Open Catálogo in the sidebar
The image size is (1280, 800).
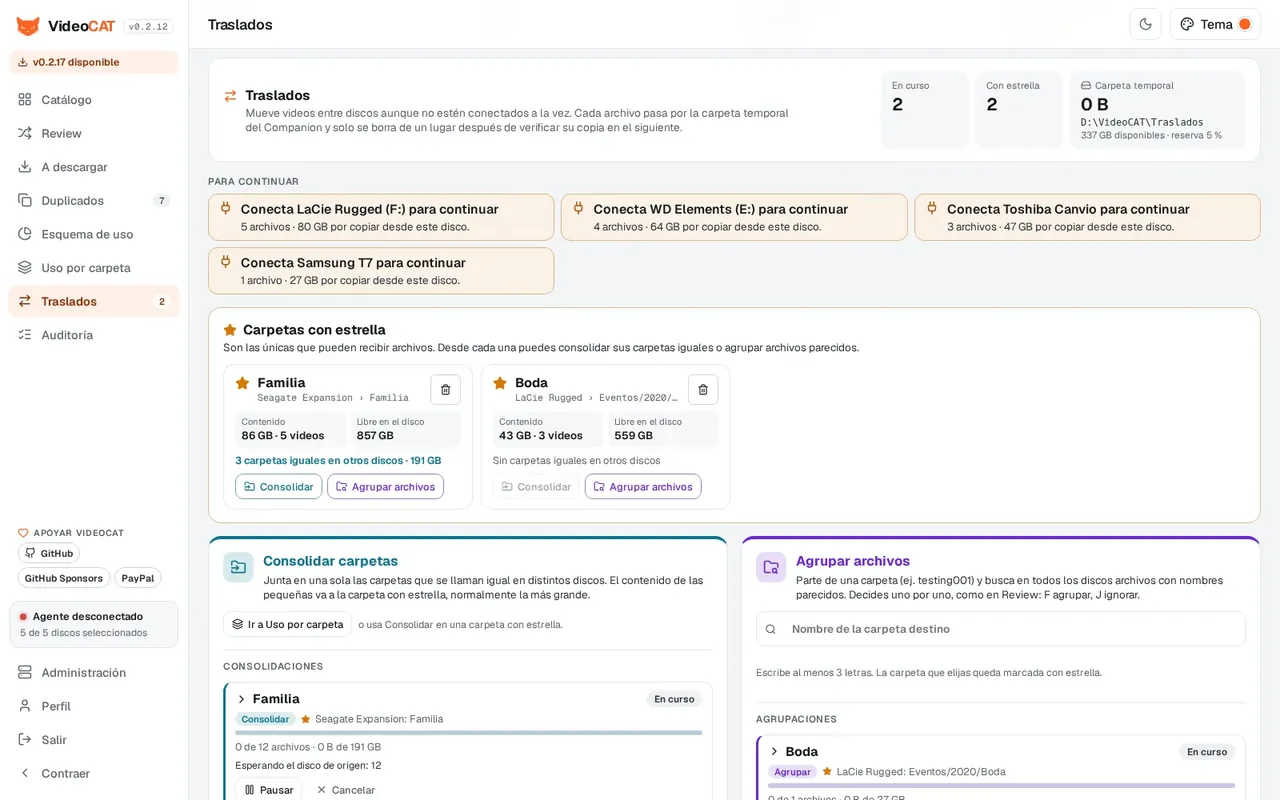coord(94,100)
